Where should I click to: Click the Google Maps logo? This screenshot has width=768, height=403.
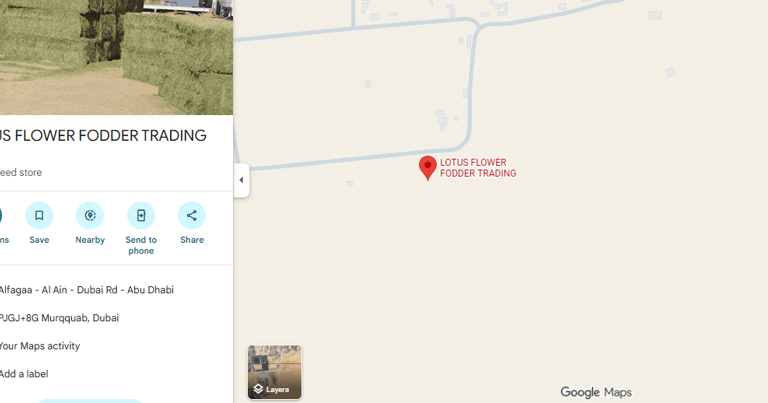596,392
